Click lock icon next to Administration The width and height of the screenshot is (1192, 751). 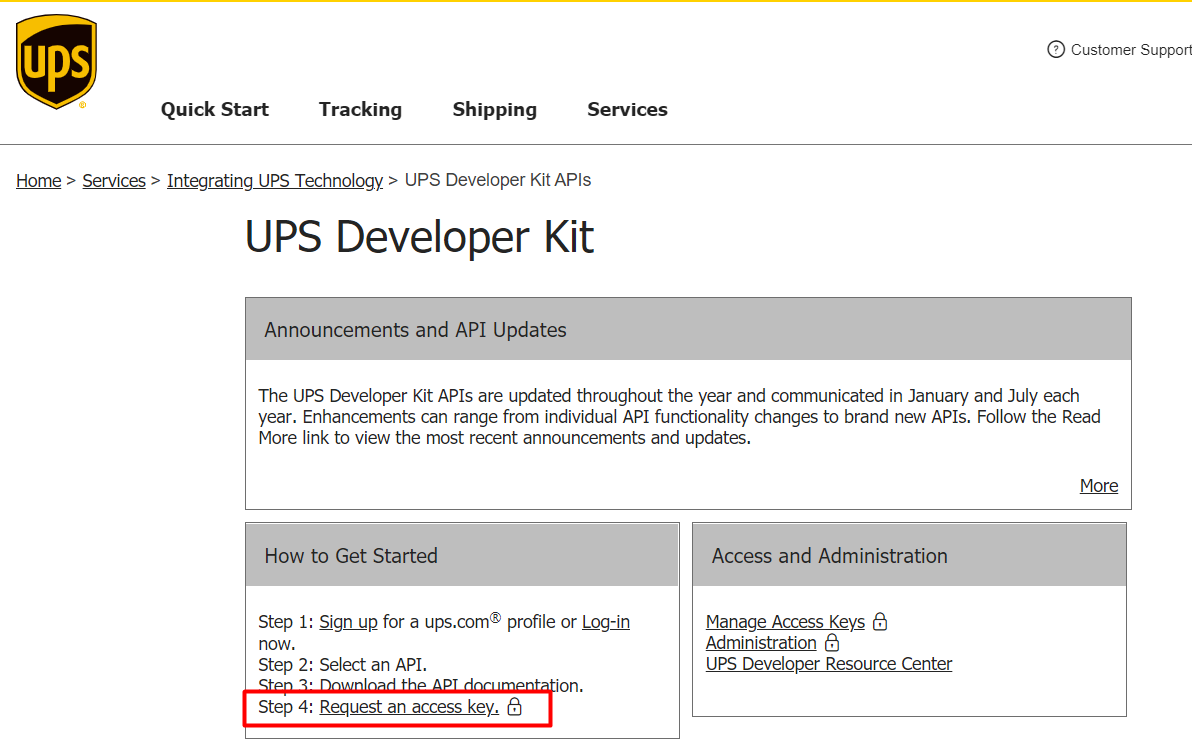(x=832, y=643)
